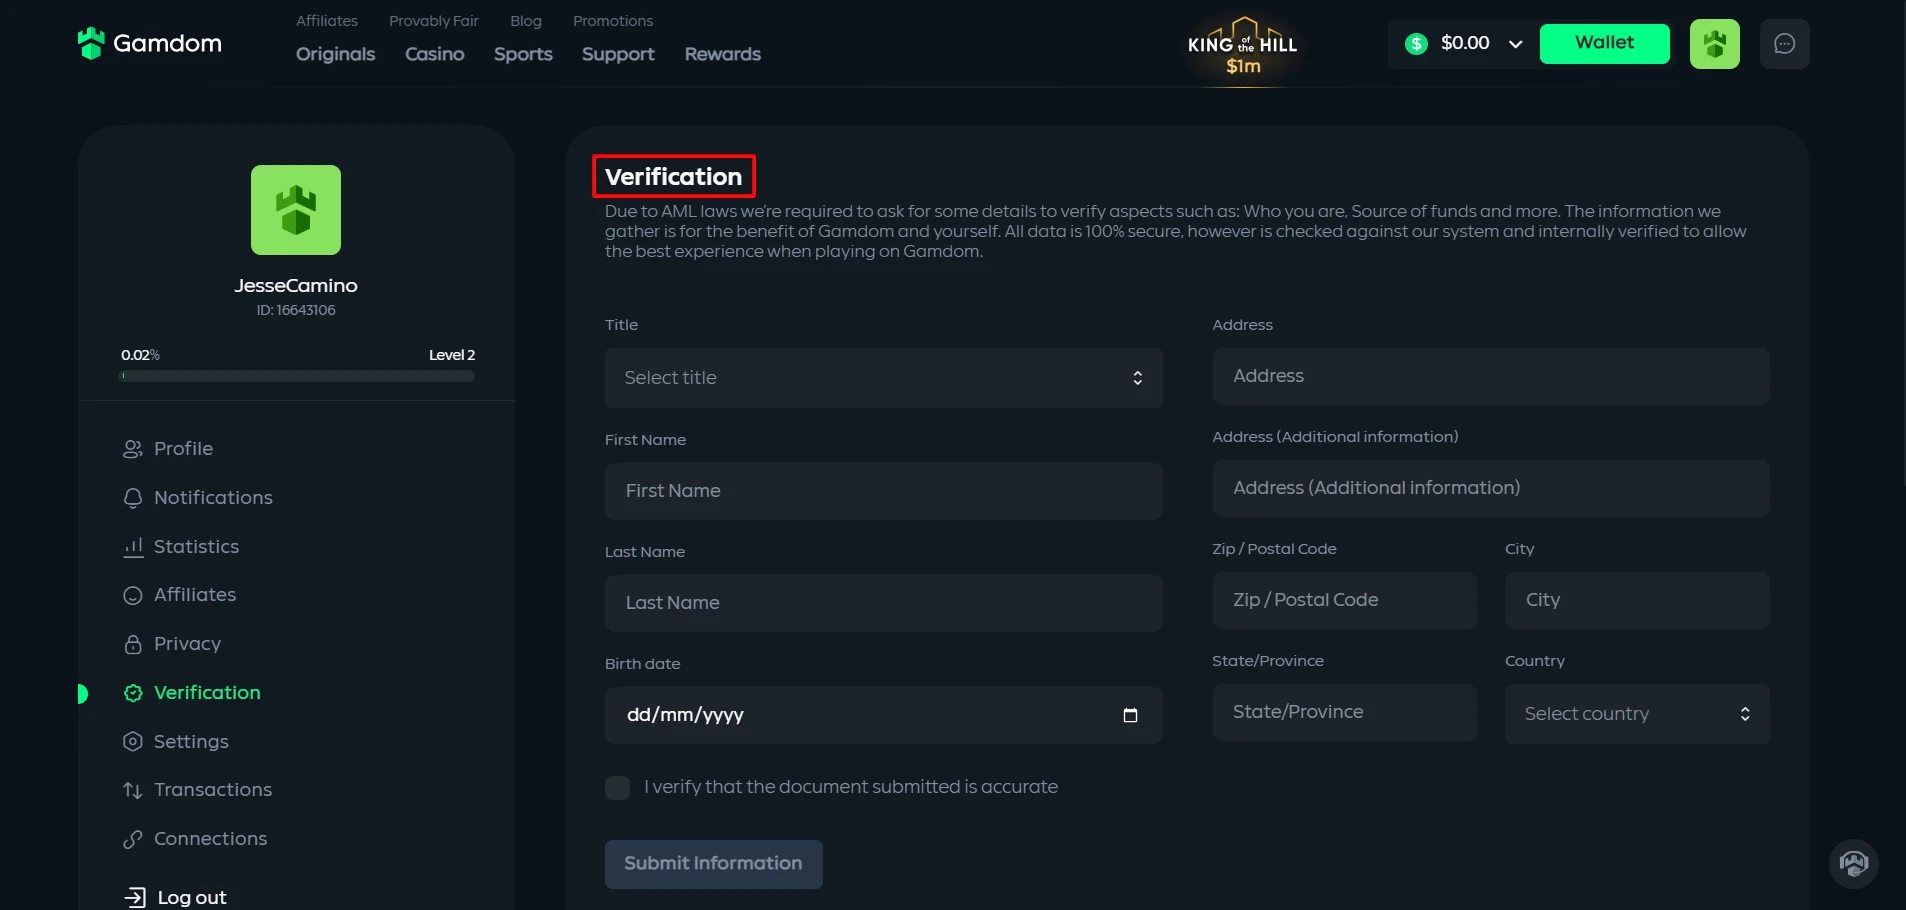
Task: Click the large profile avatar image
Action: click(x=296, y=210)
